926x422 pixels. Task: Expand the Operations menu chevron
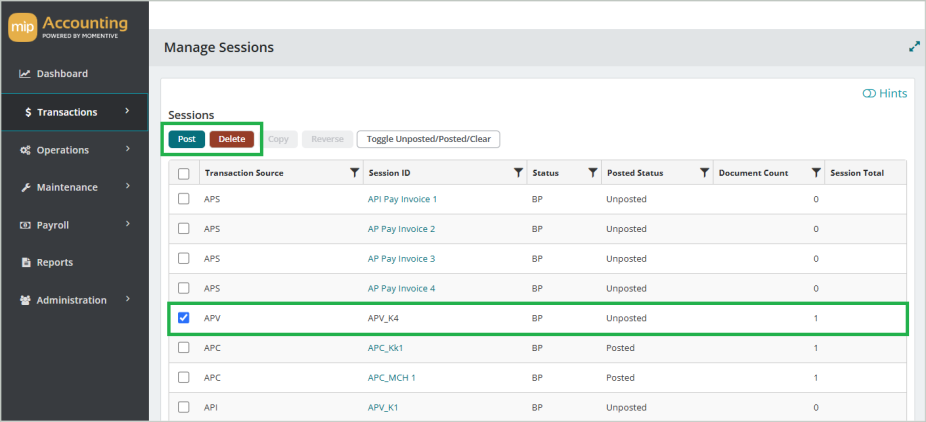tap(128, 149)
